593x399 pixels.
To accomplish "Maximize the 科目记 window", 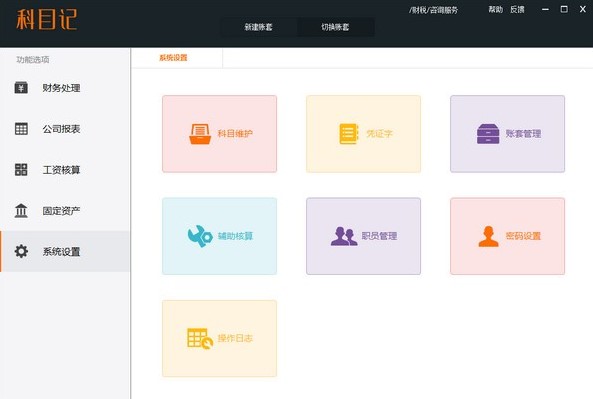I will click(564, 9).
